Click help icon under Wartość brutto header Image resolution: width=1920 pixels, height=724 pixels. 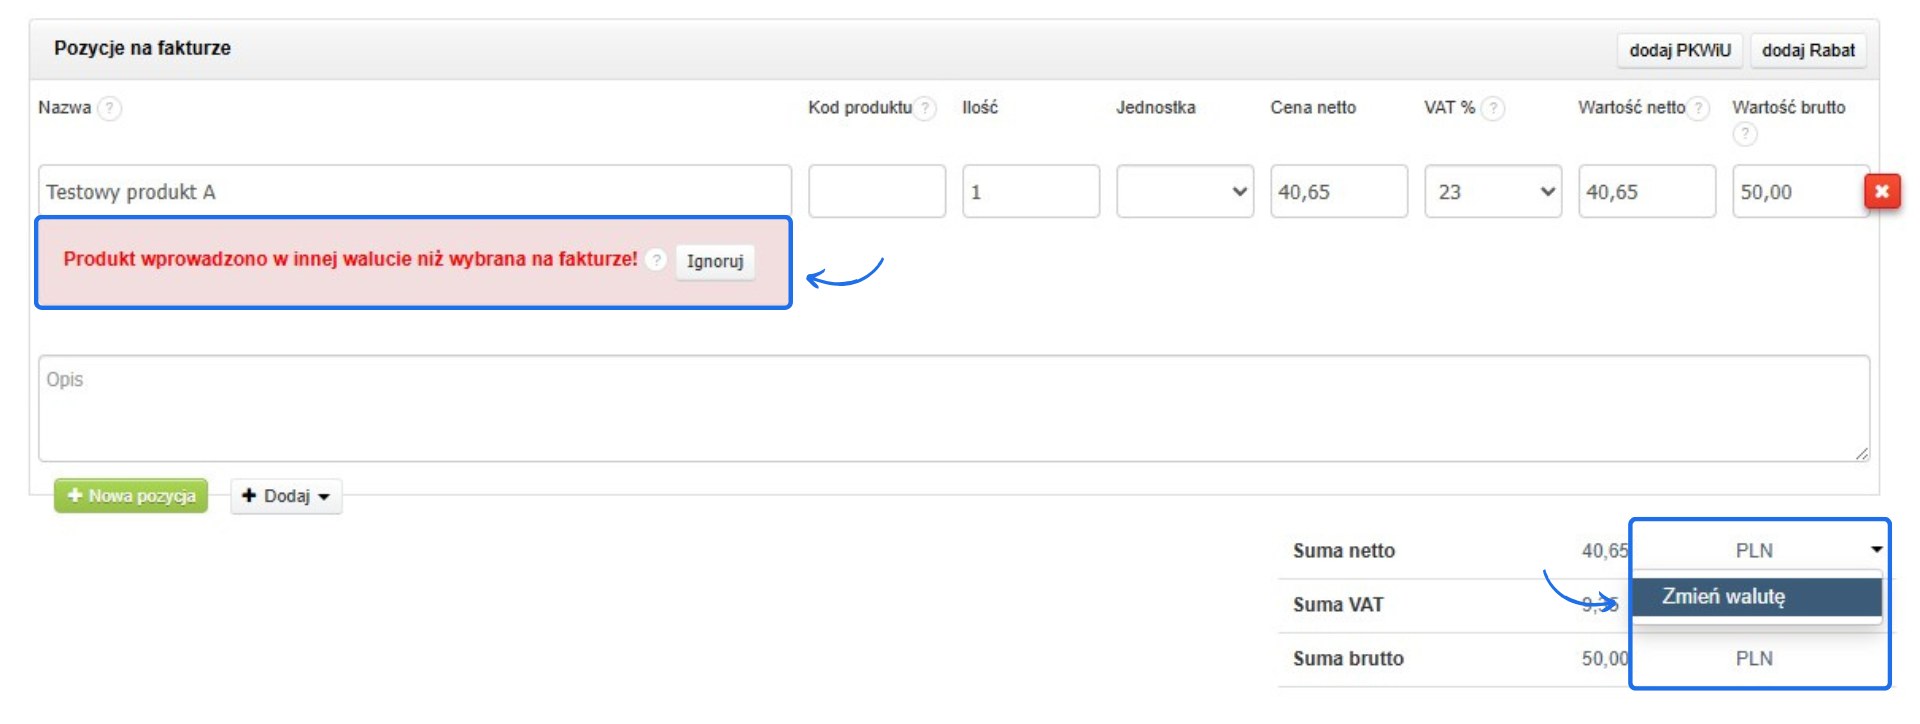[1744, 134]
